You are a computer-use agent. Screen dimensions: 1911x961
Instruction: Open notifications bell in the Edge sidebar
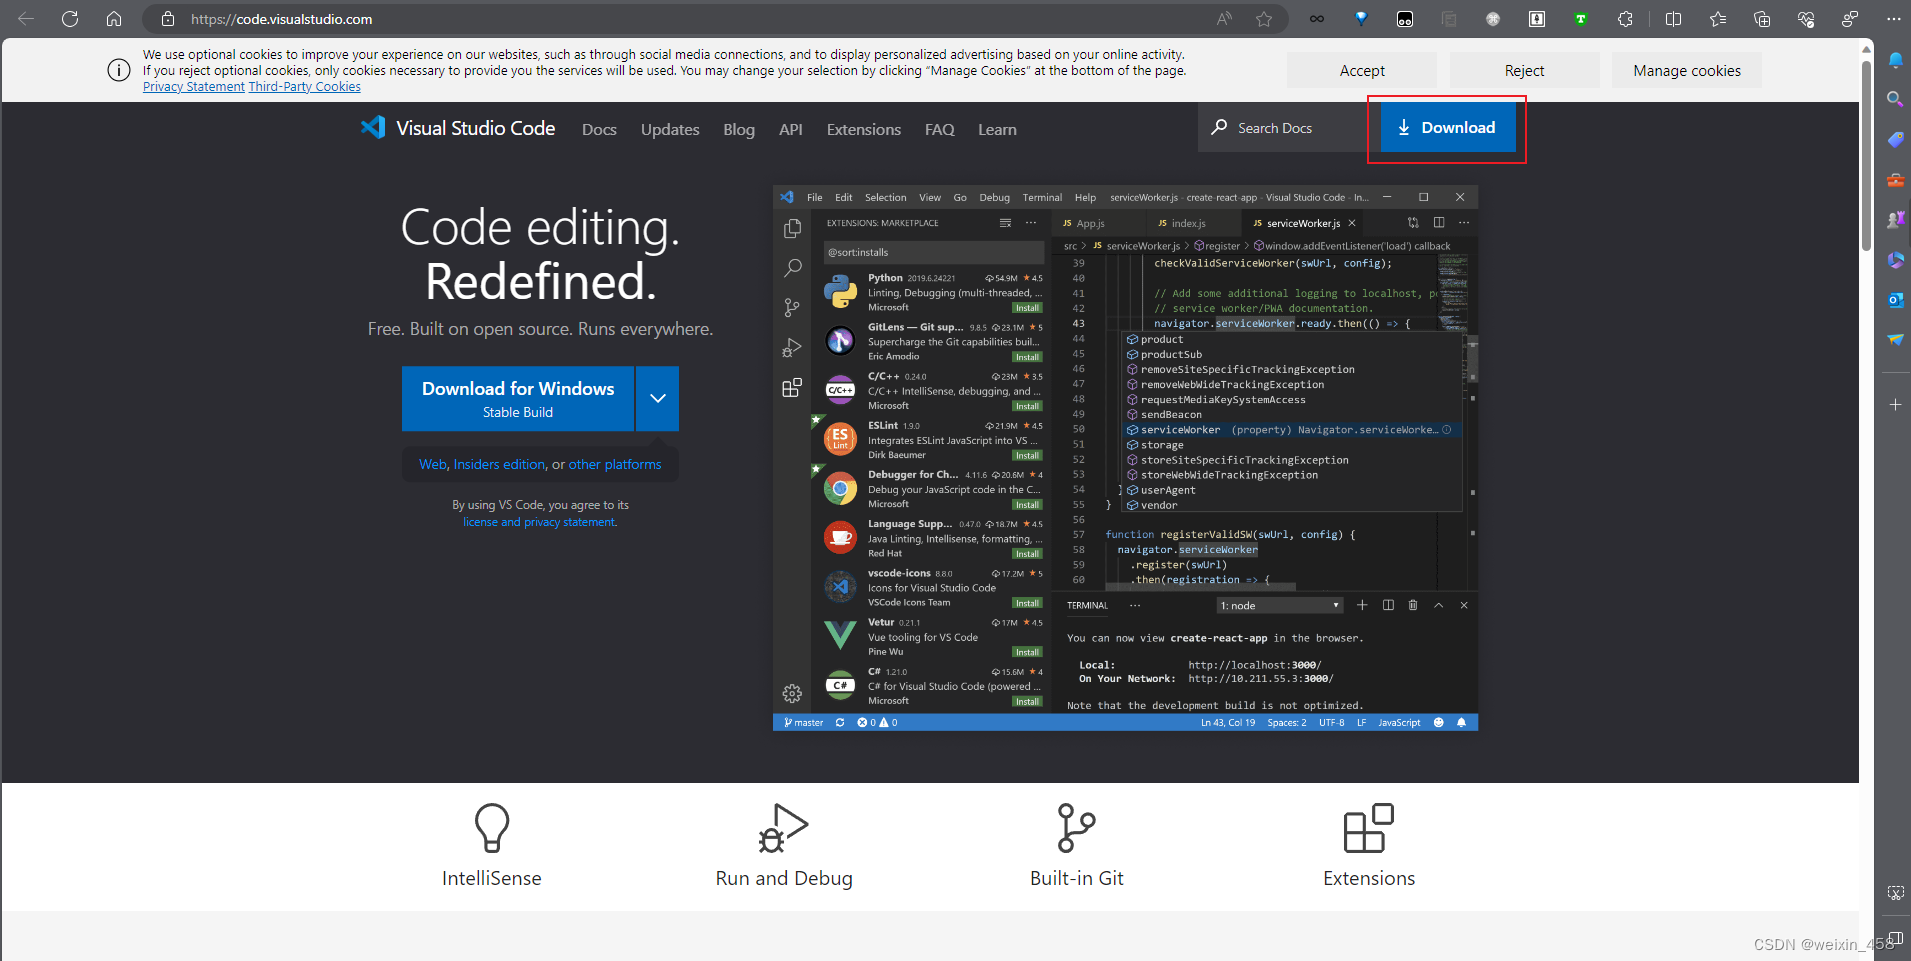(1895, 60)
